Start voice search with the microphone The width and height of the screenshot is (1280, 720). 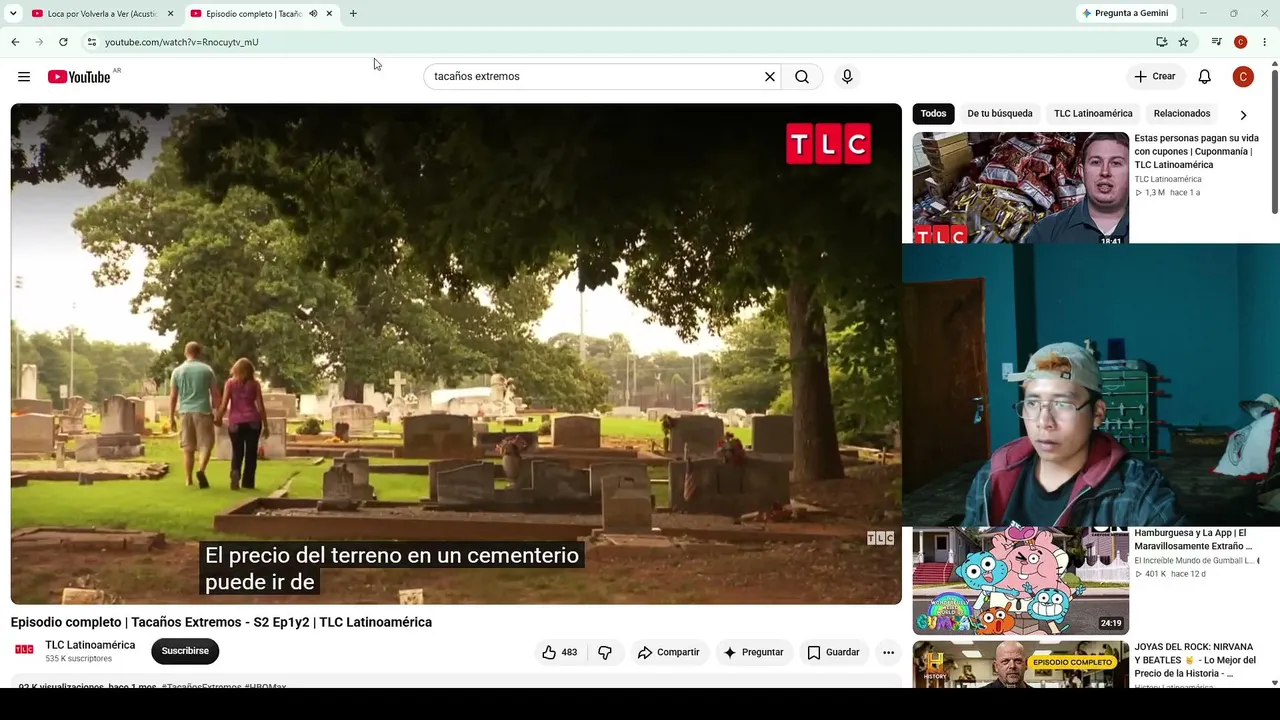847,77
